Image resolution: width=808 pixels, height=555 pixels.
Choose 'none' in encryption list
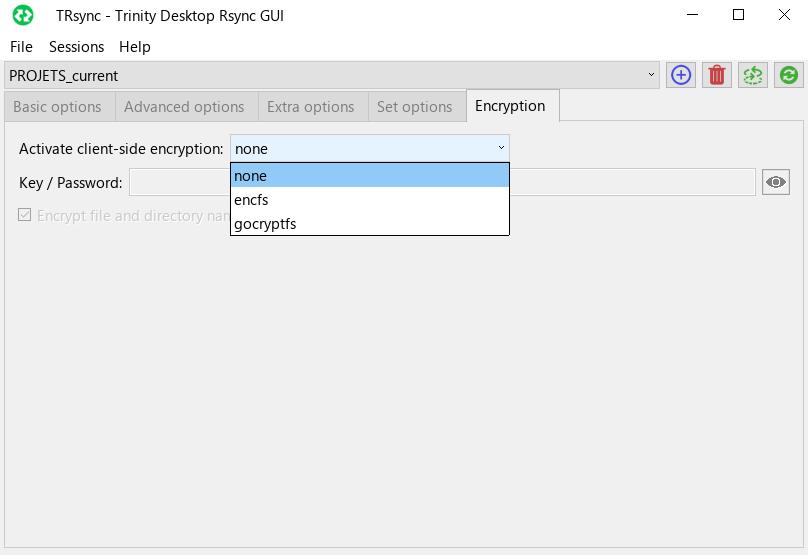coord(369,176)
